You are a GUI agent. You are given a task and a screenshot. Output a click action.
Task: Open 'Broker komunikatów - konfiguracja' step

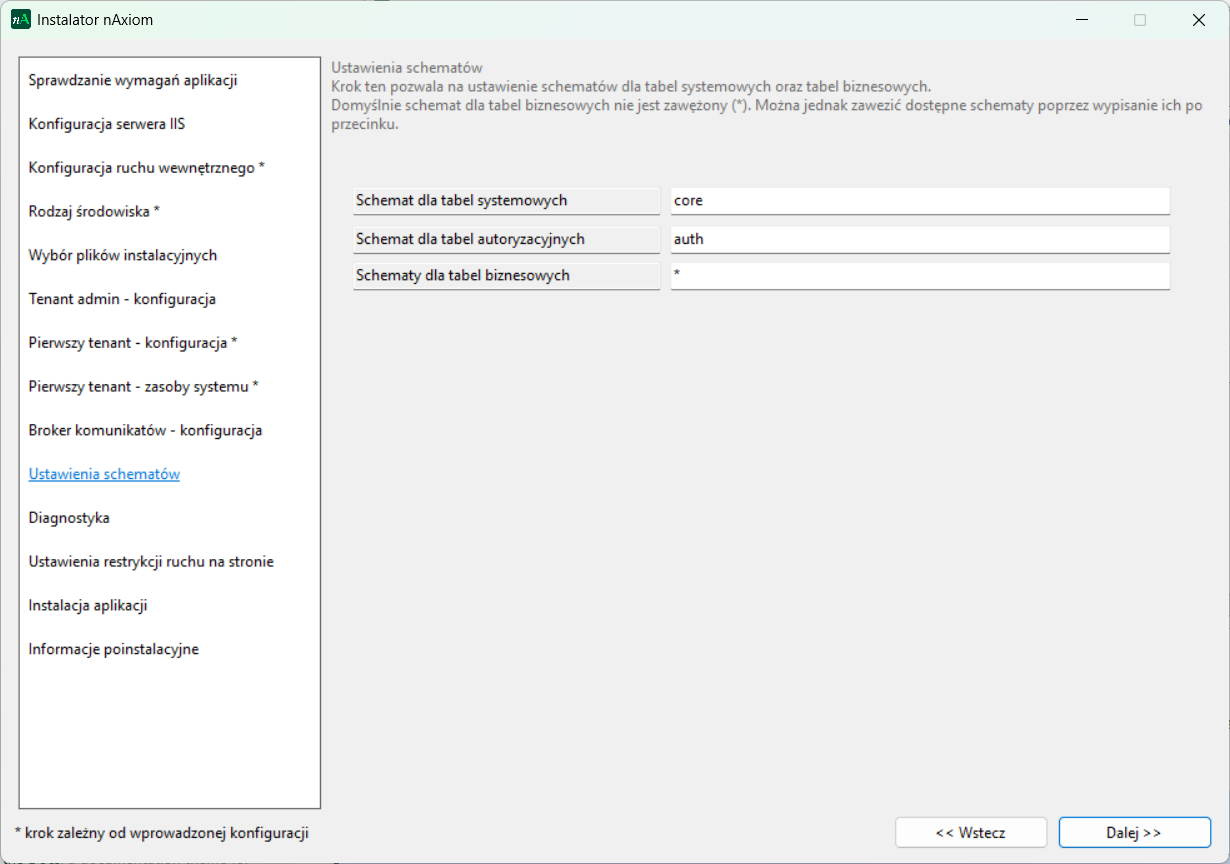click(145, 431)
